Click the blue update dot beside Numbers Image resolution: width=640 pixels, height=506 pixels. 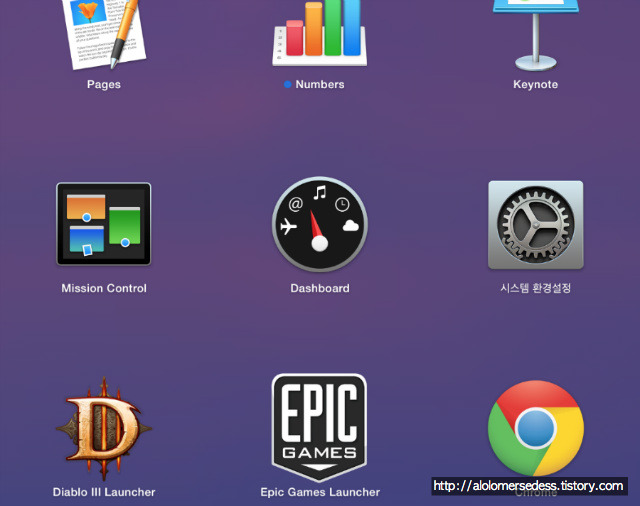point(287,84)
